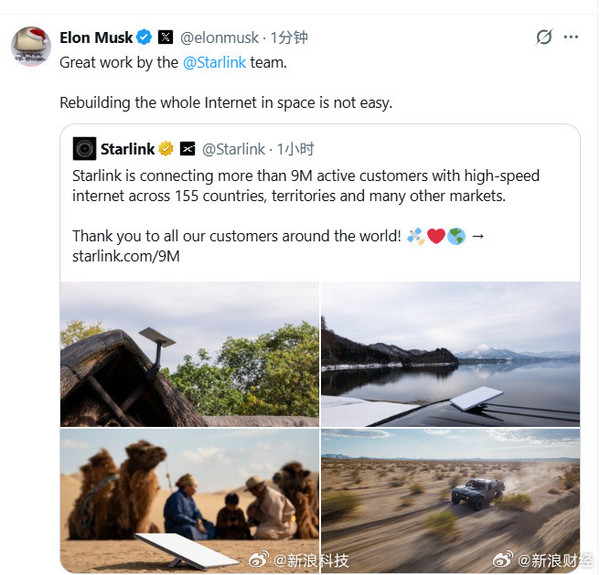Open the three-dot more options menu
Viewport: 600px width, 575px height.
pyautogui.click(x=571, y=37)
